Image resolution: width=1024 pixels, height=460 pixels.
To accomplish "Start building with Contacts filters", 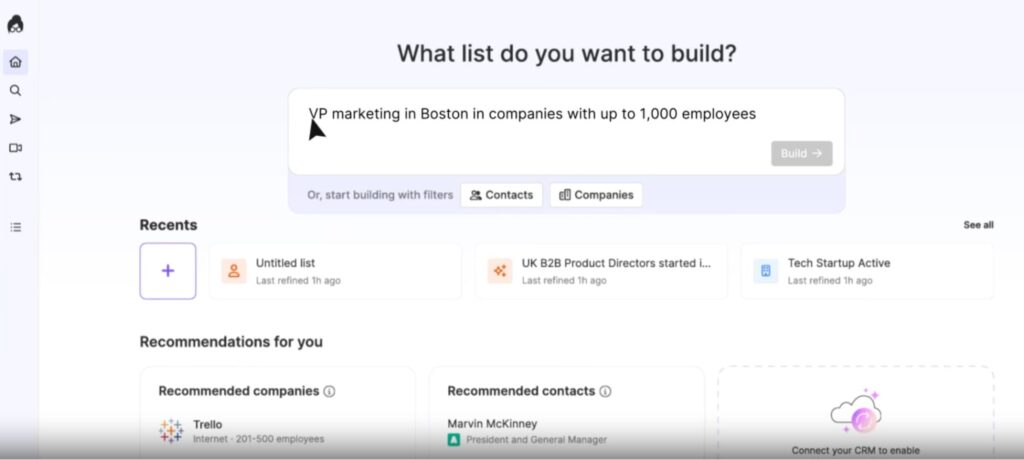I will [x=502, y=195].
